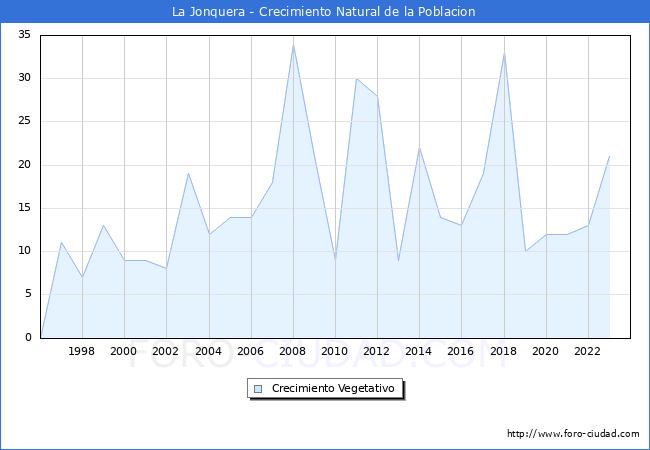Select the 2020 x-axis label
Viewport: 650px width, 450px height.
(546, 351)
